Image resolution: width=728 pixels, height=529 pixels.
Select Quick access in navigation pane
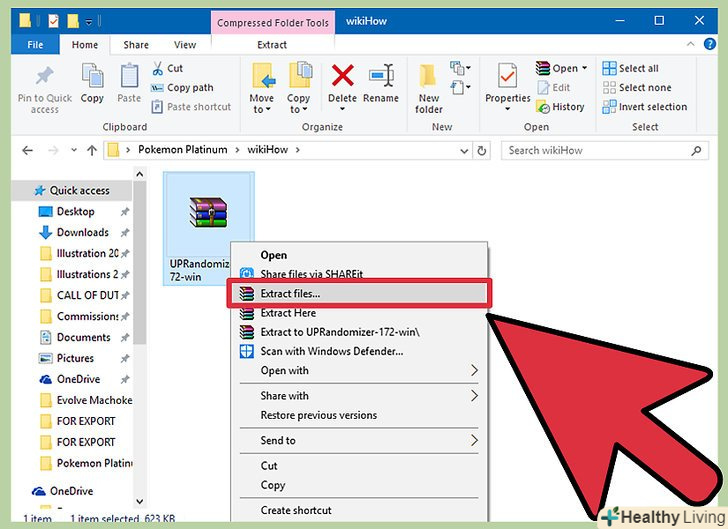click(72, 190)
